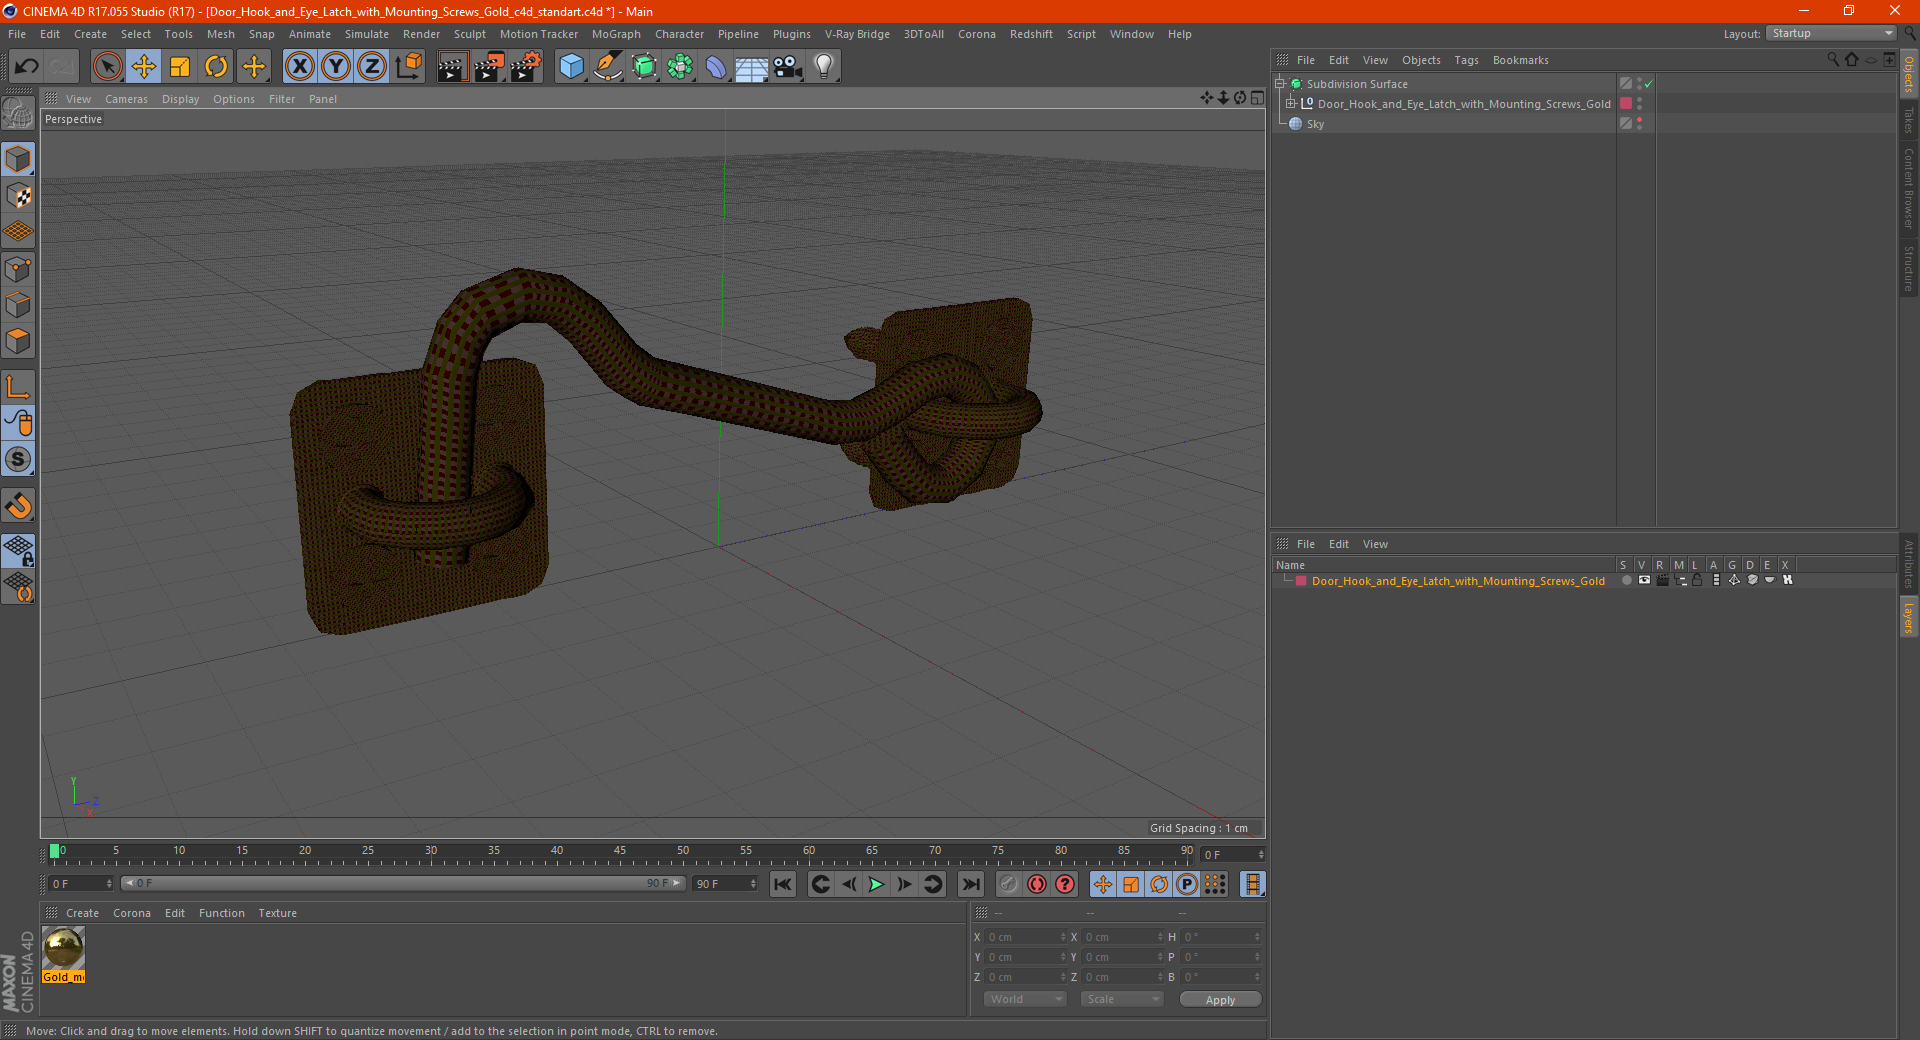The height and width of the screenshot is (1040, 1920).
Task: Toggle the X axis lock
Action: tap(299, 67)
